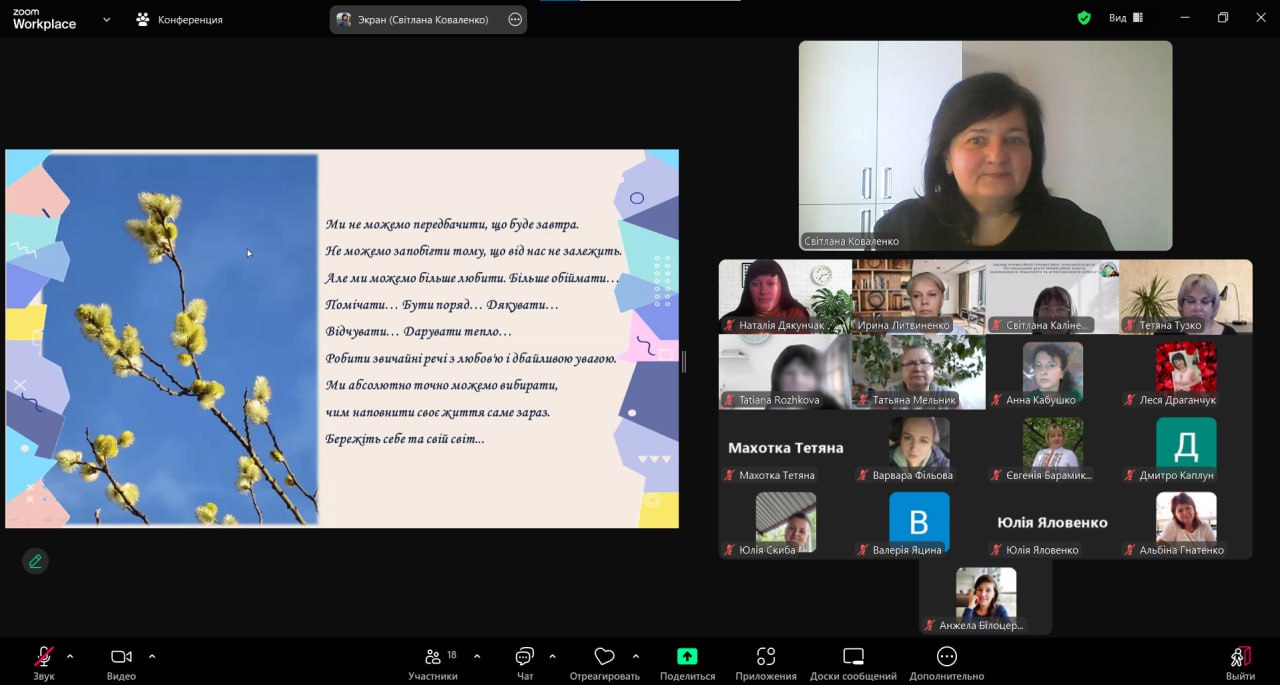Viewport: 1280px width, 685px height.
Task: Expand the arrow beside Участники
Action: (x=477, y=657)
